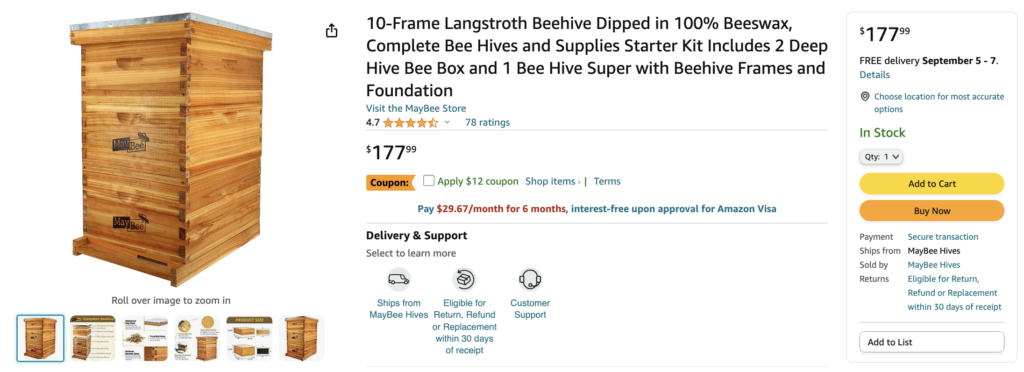The height and width of the screenshot is (372, 1024).
Task: Click the location pin icon near delivery options
Action: [865, 97]
